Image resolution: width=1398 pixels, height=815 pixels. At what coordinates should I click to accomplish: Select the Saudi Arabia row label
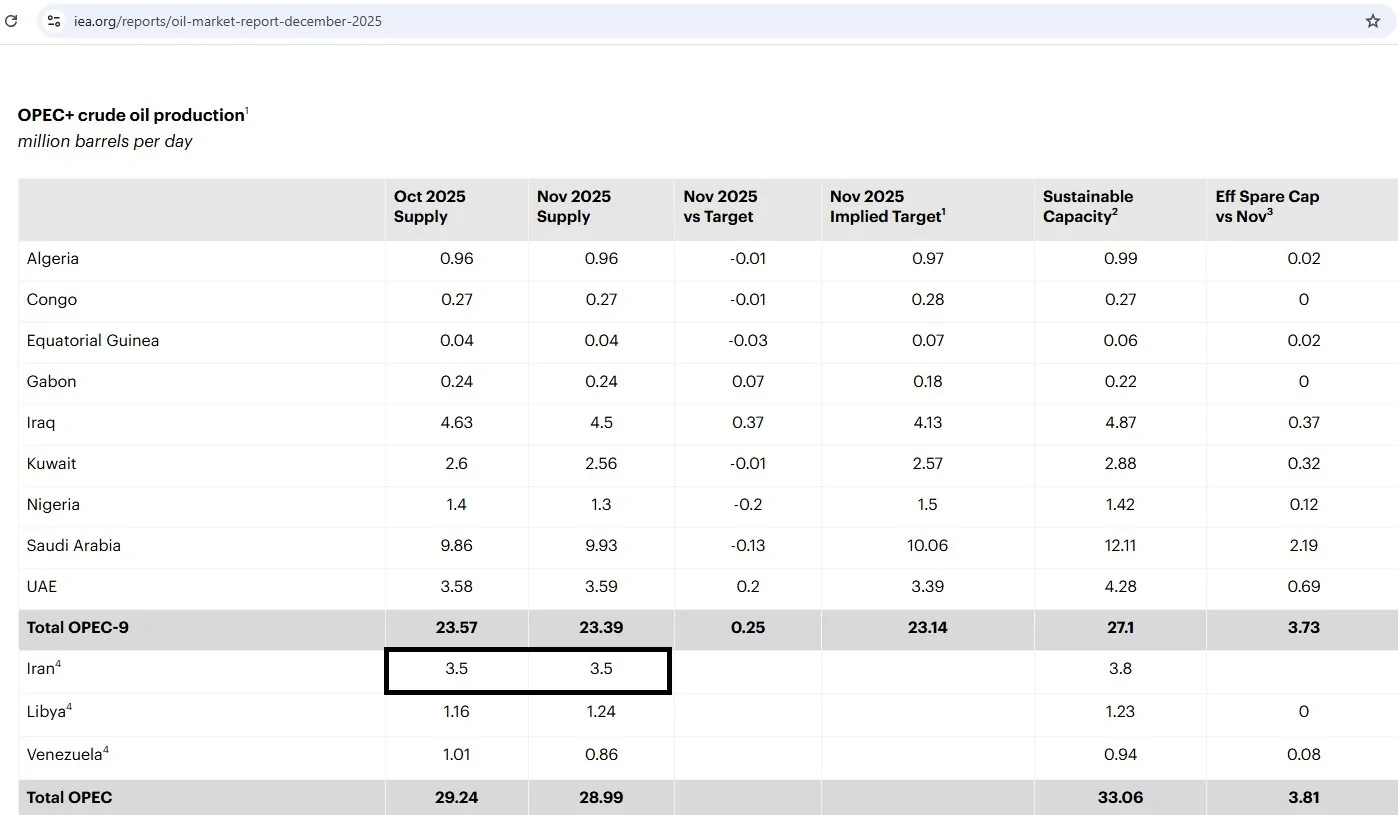coord(74,546)
